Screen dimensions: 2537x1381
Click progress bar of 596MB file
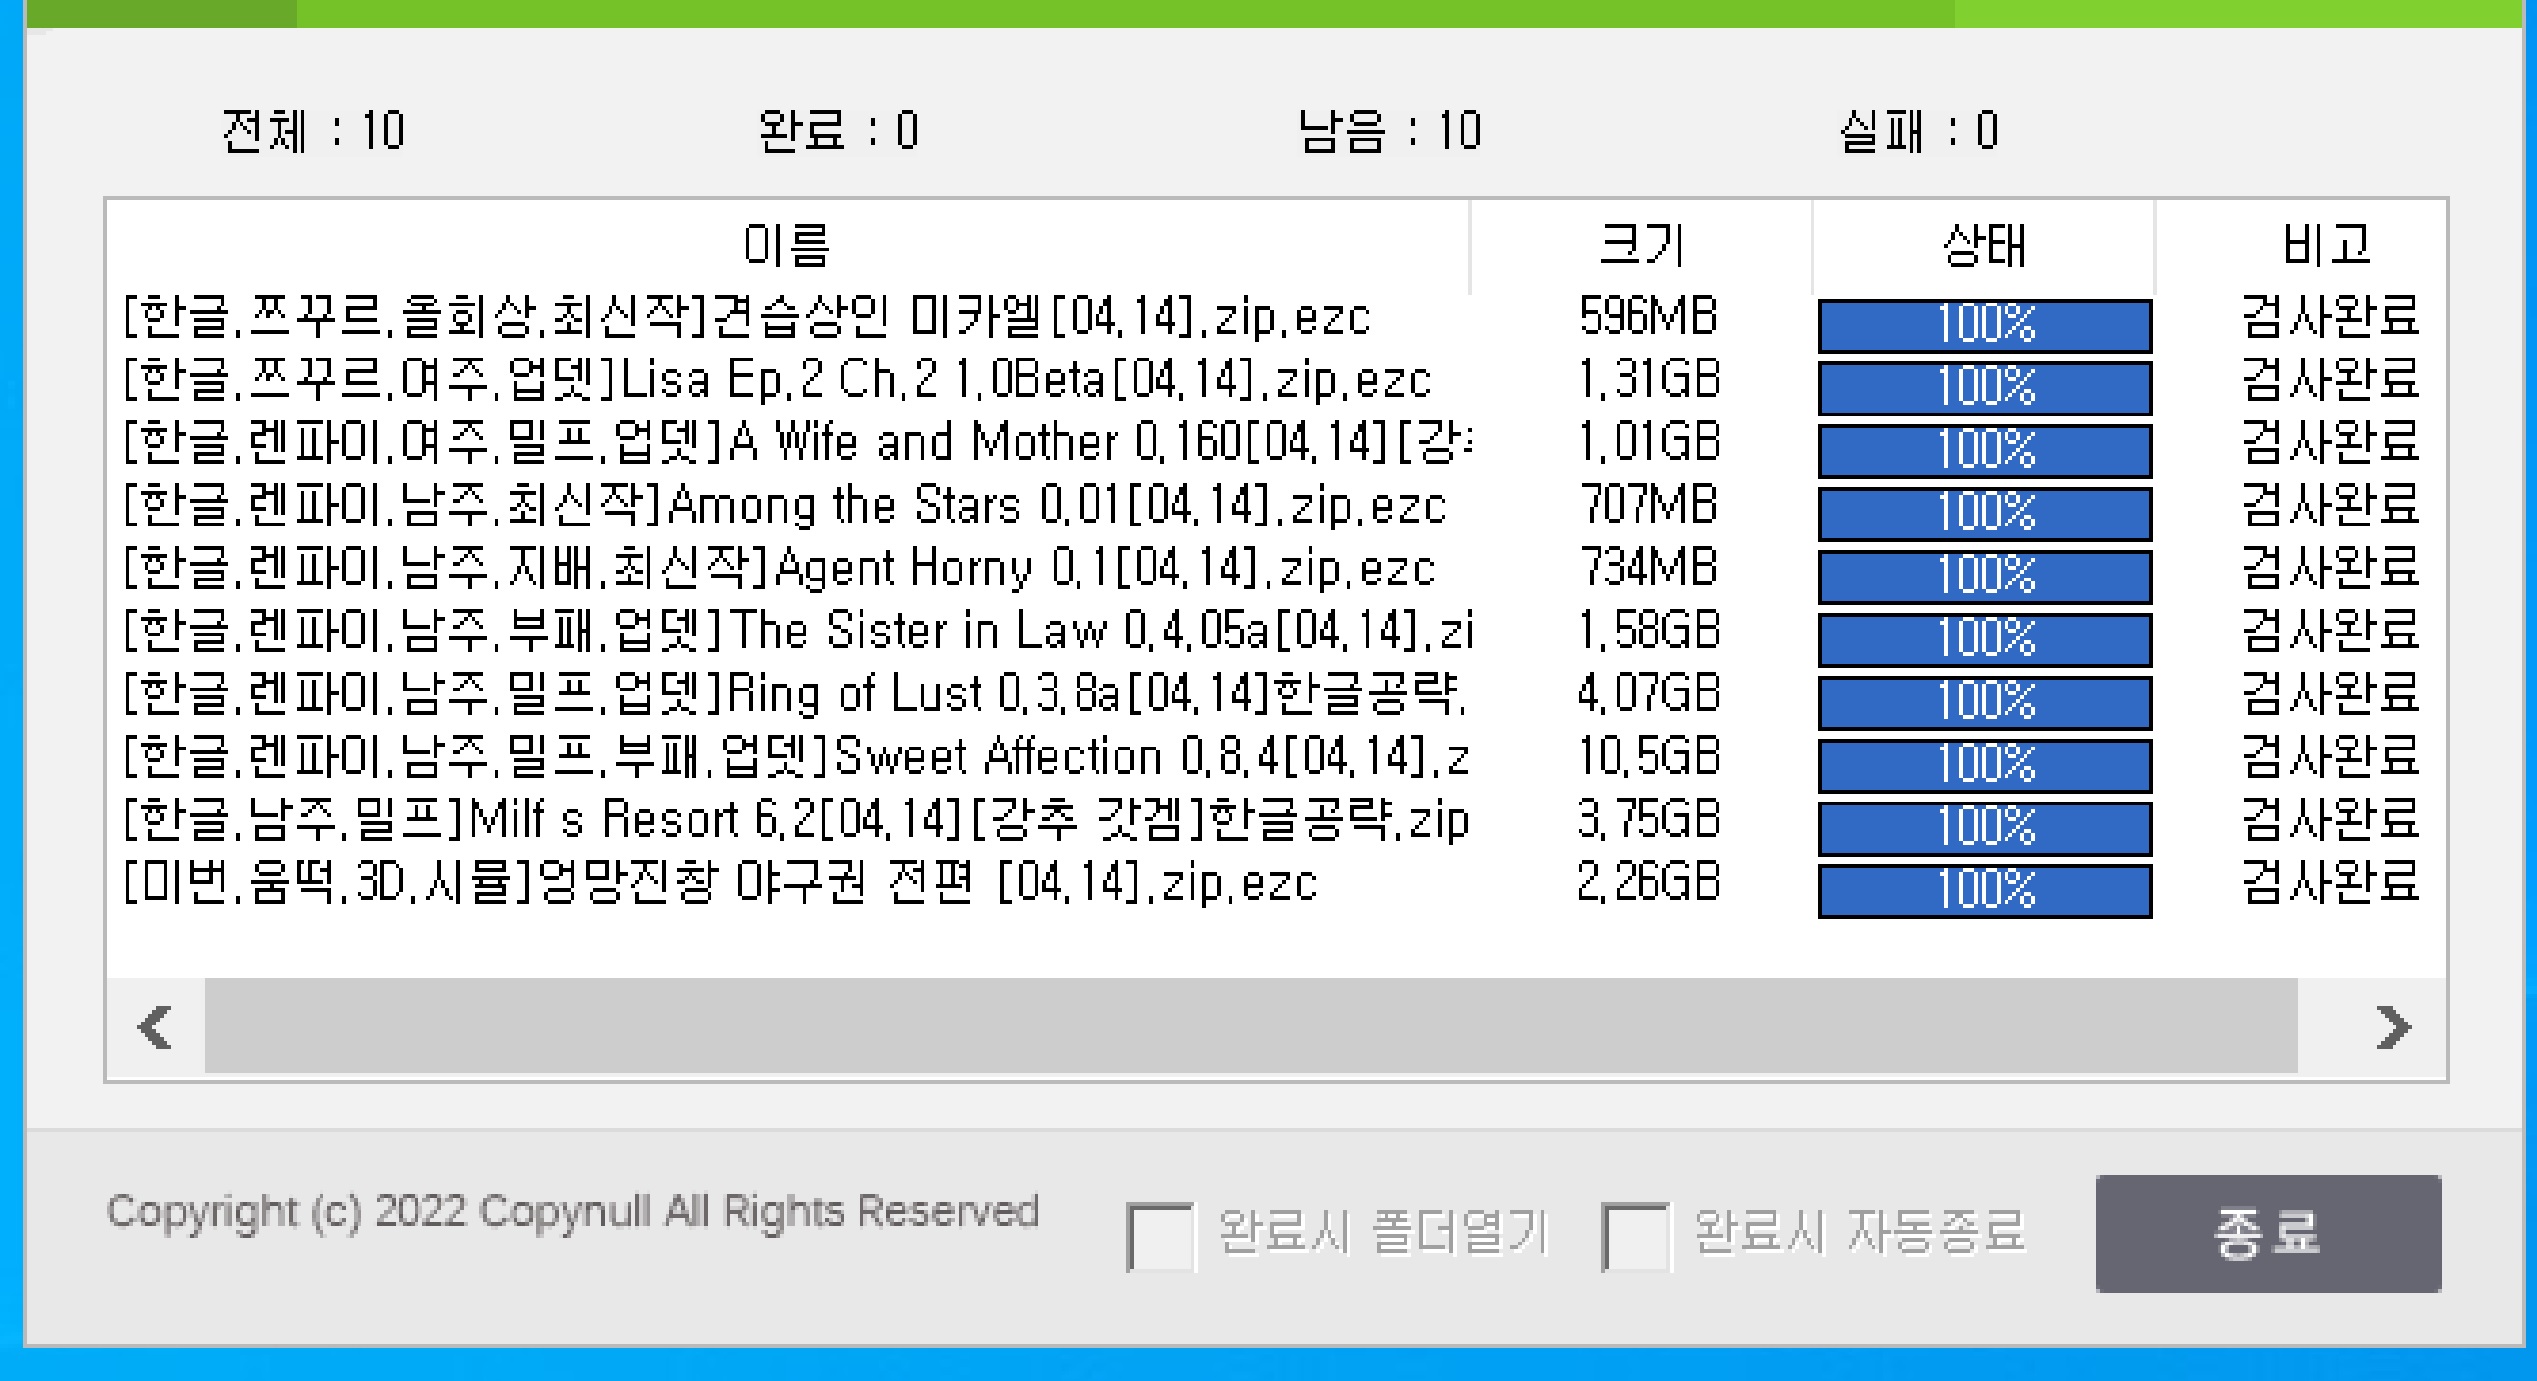point(1984,325)
